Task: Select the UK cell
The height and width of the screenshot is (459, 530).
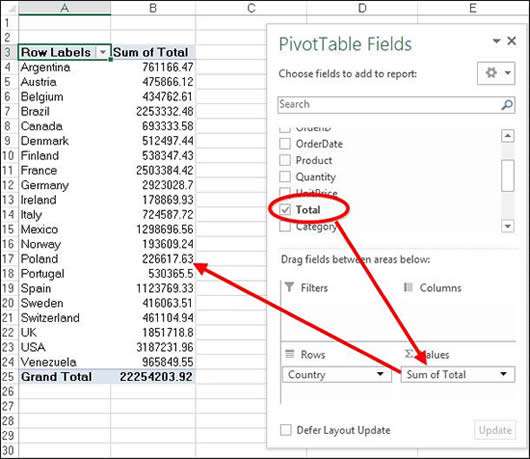Action: click(65, 333)
